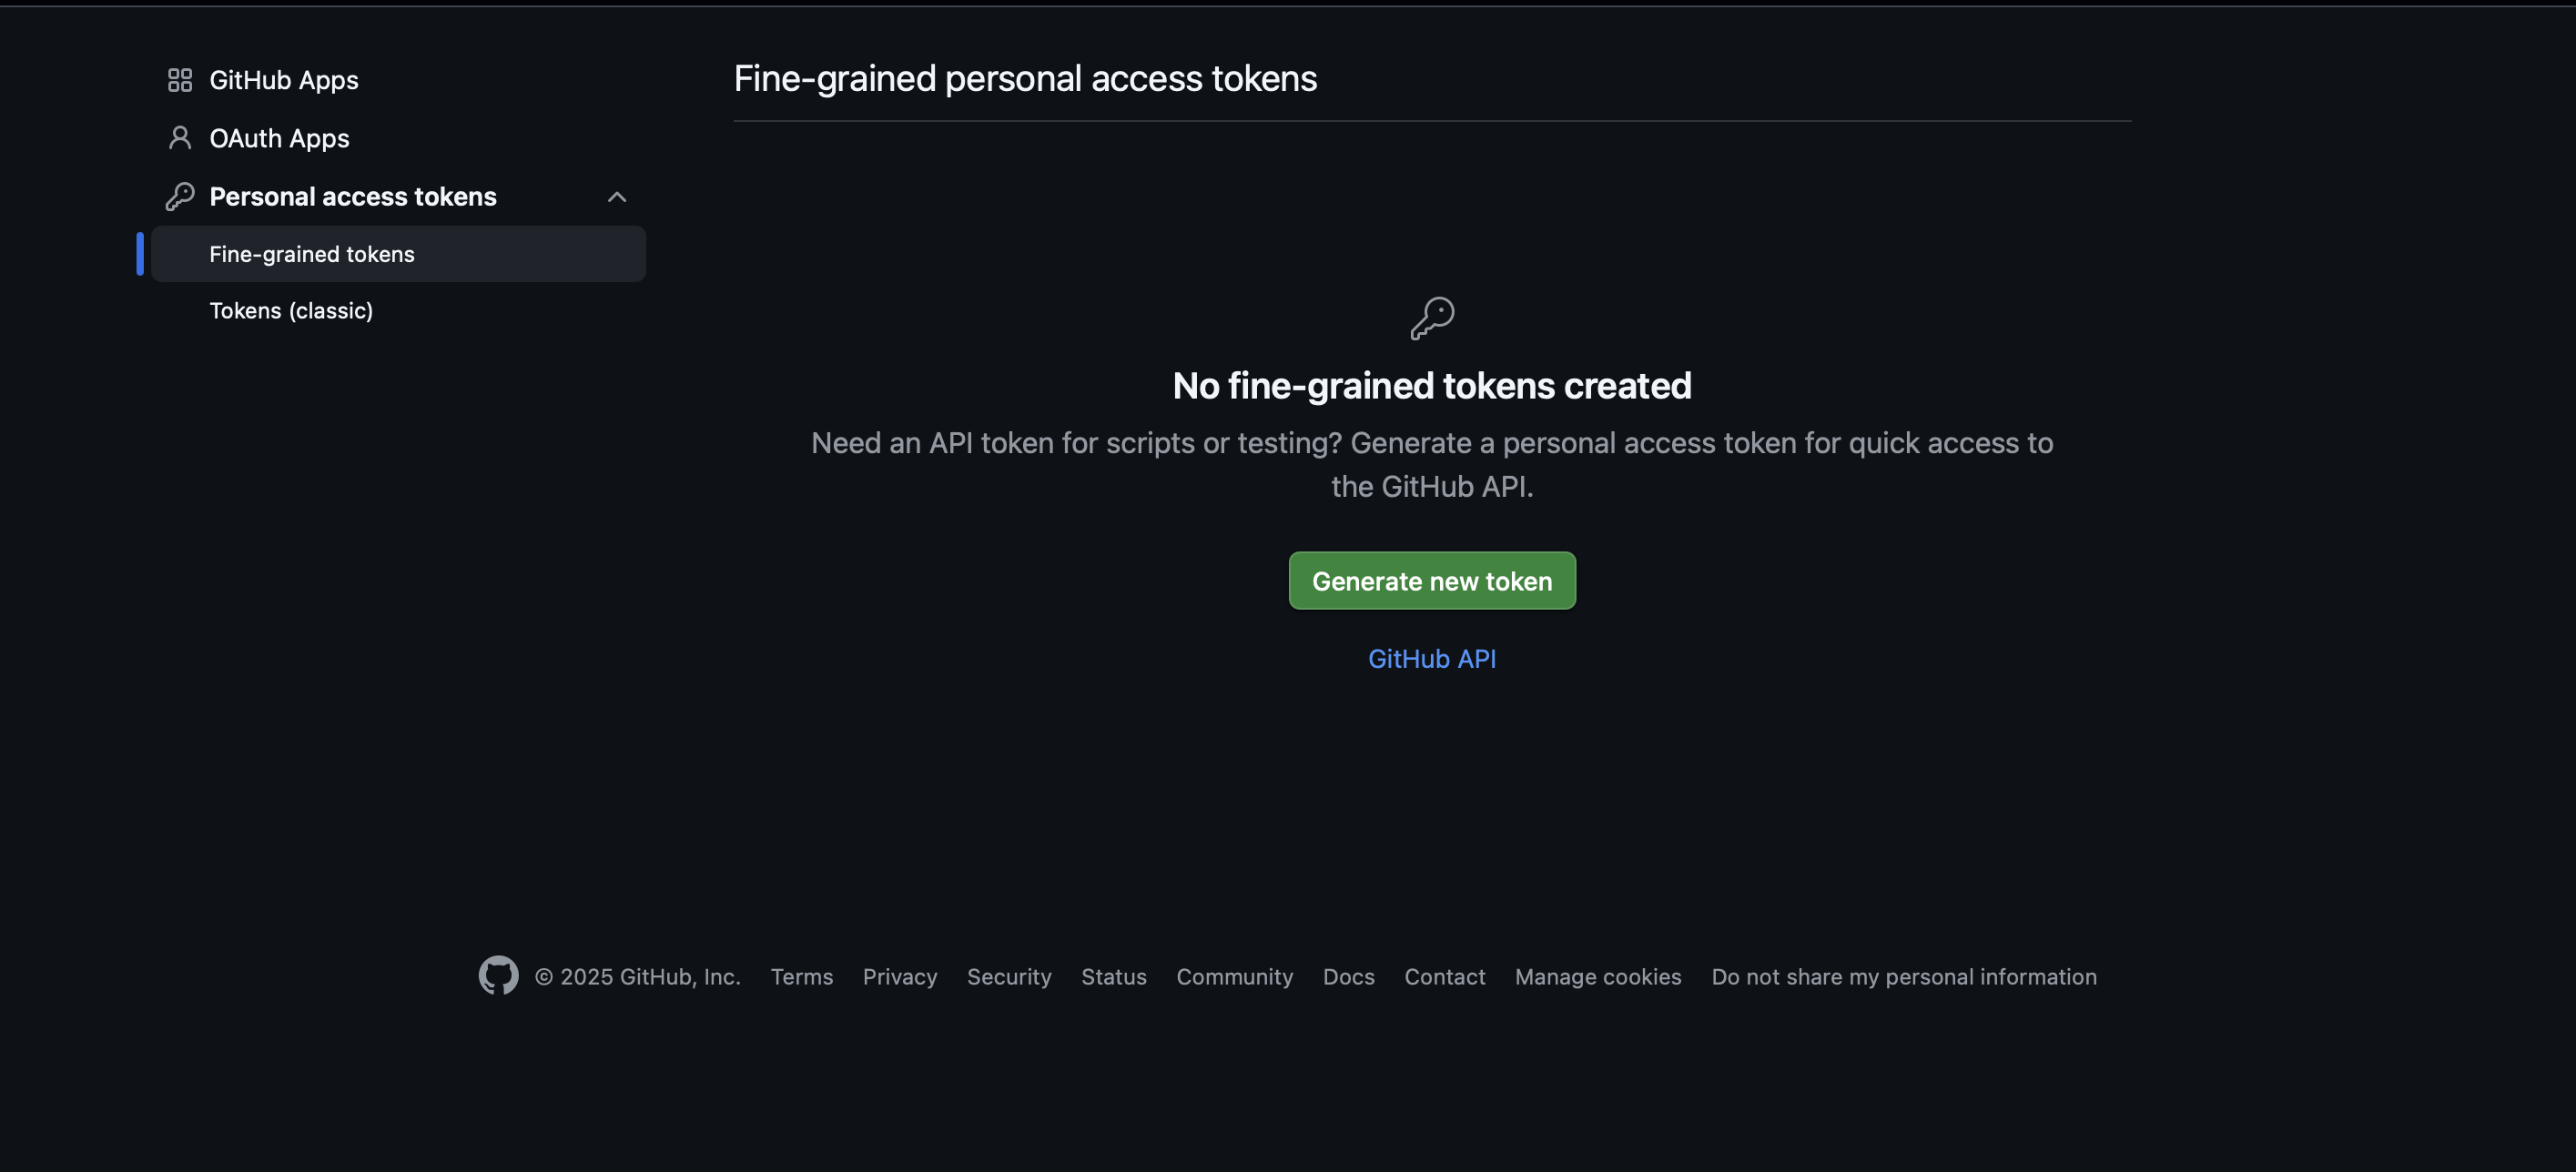Collapse the Personal access tokens section
Image resolution: width=2576 pixels, height=1172 pixels.
617,196
